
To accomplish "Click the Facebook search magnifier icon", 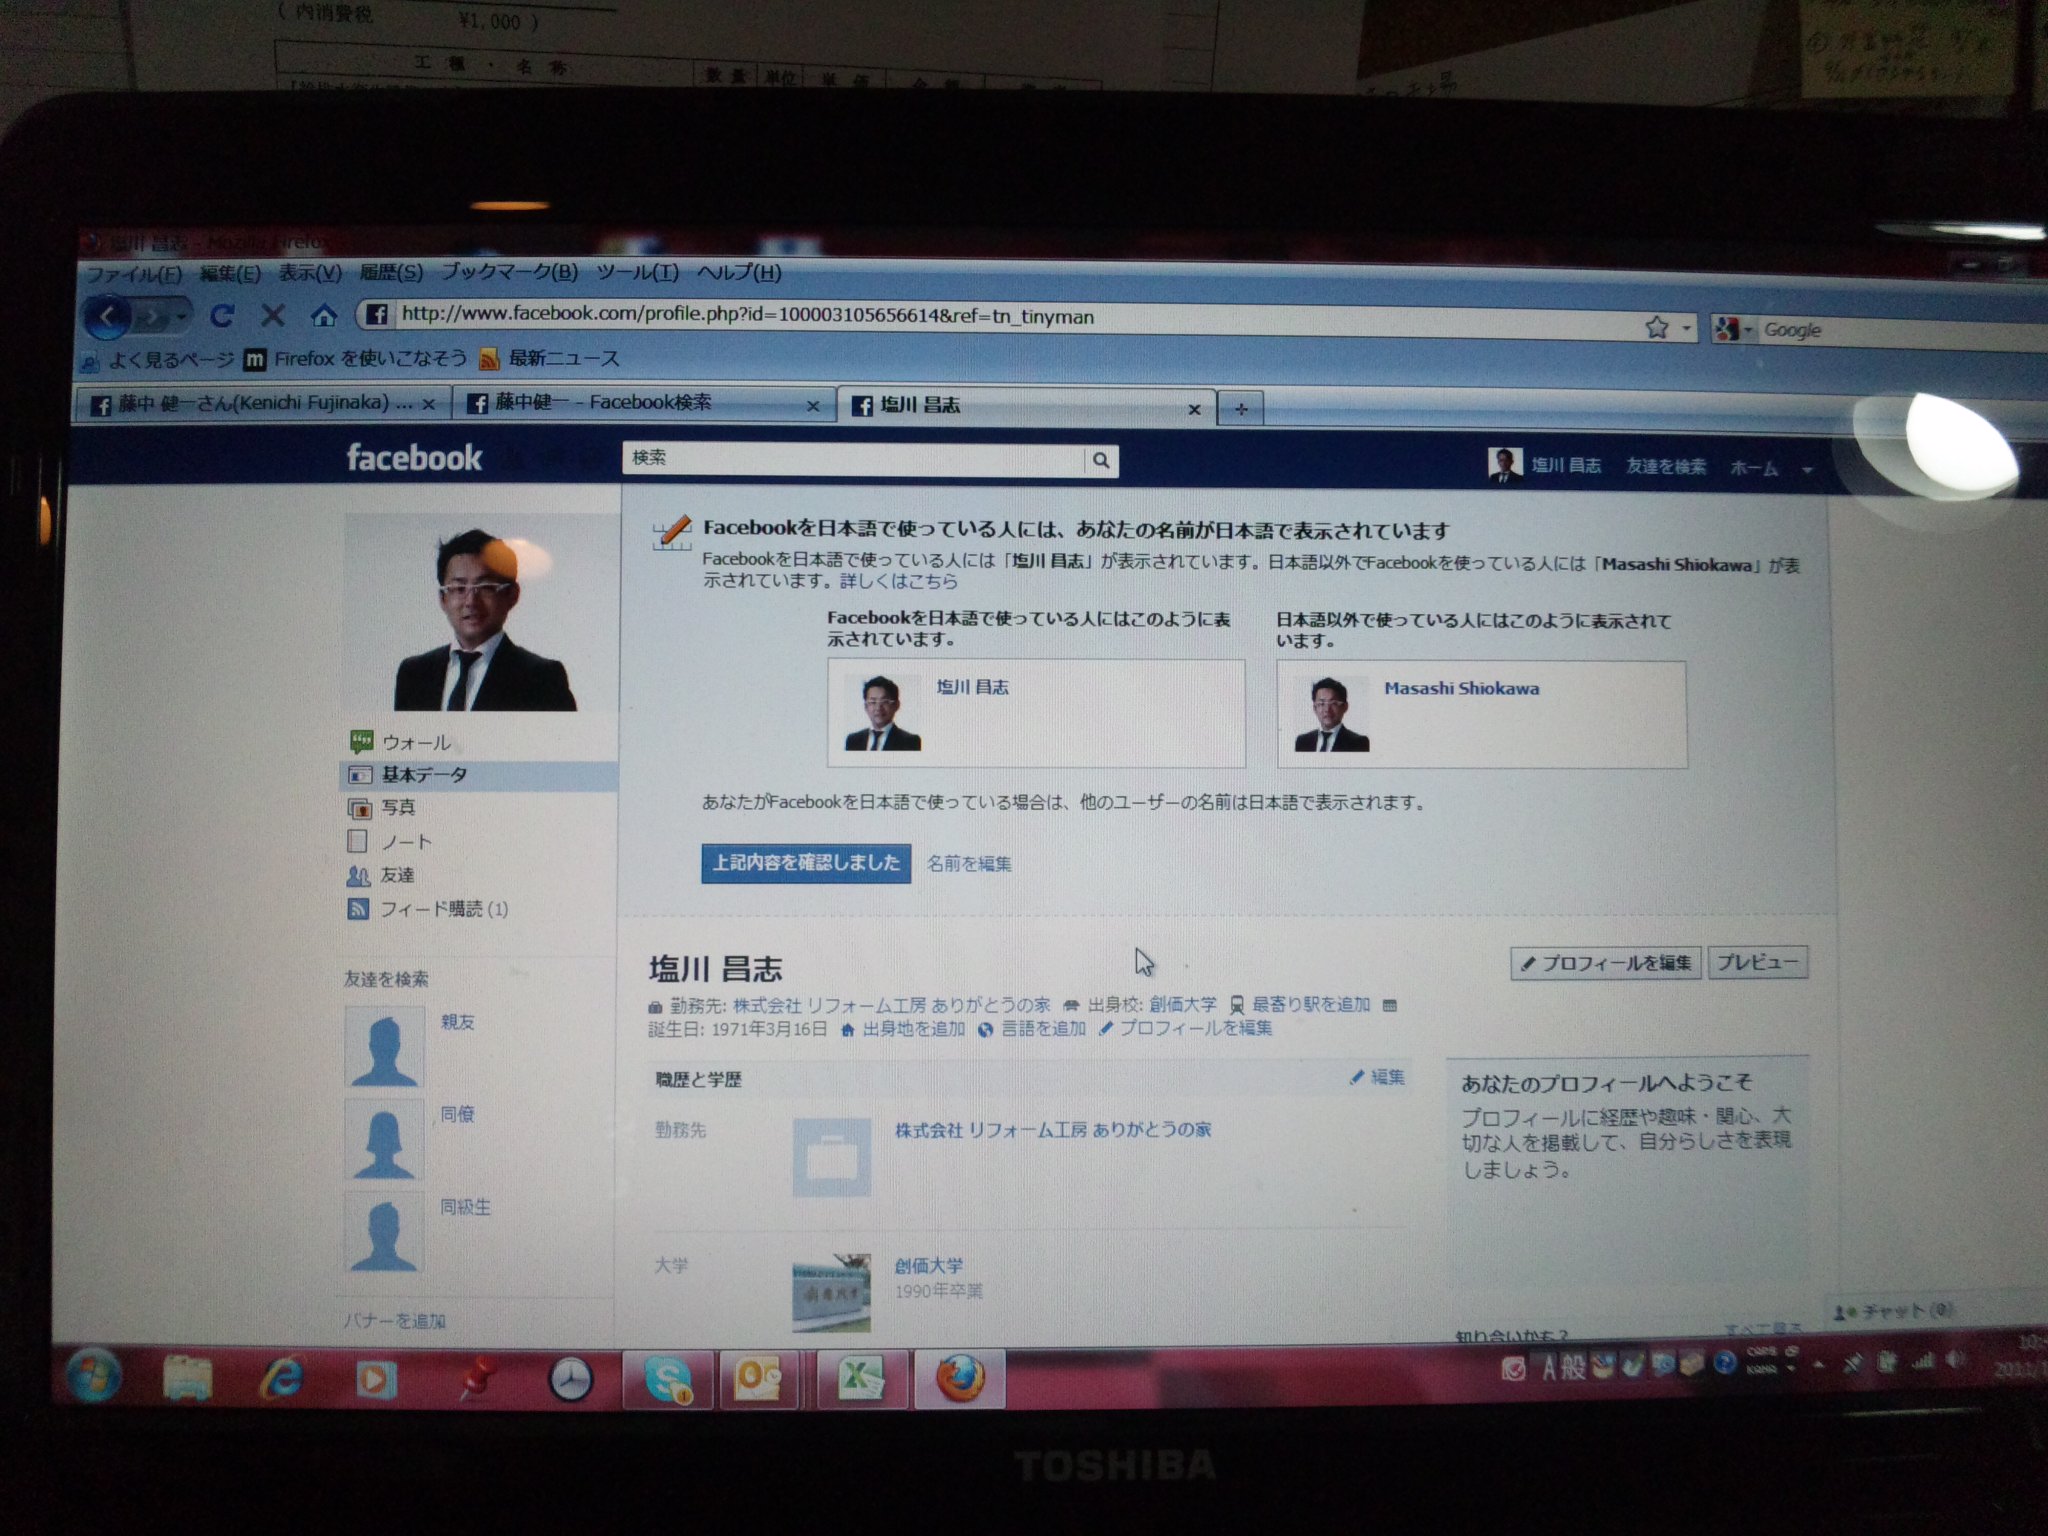I will [x=1101, y=460].
